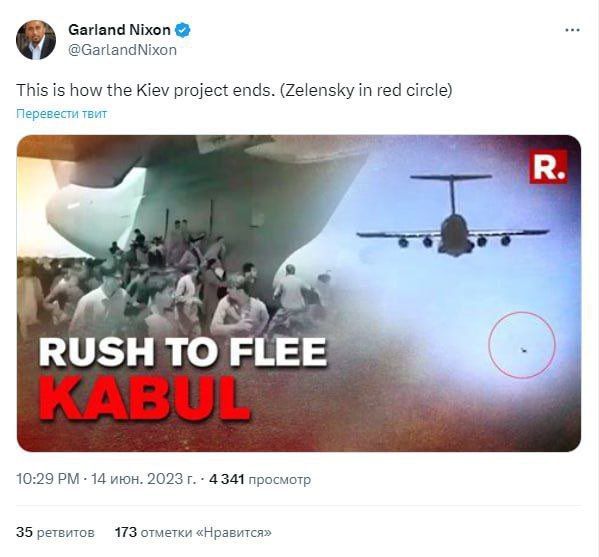599x557 pixels.
Task: Click the red circle in the image
Action: click(522, 345)
